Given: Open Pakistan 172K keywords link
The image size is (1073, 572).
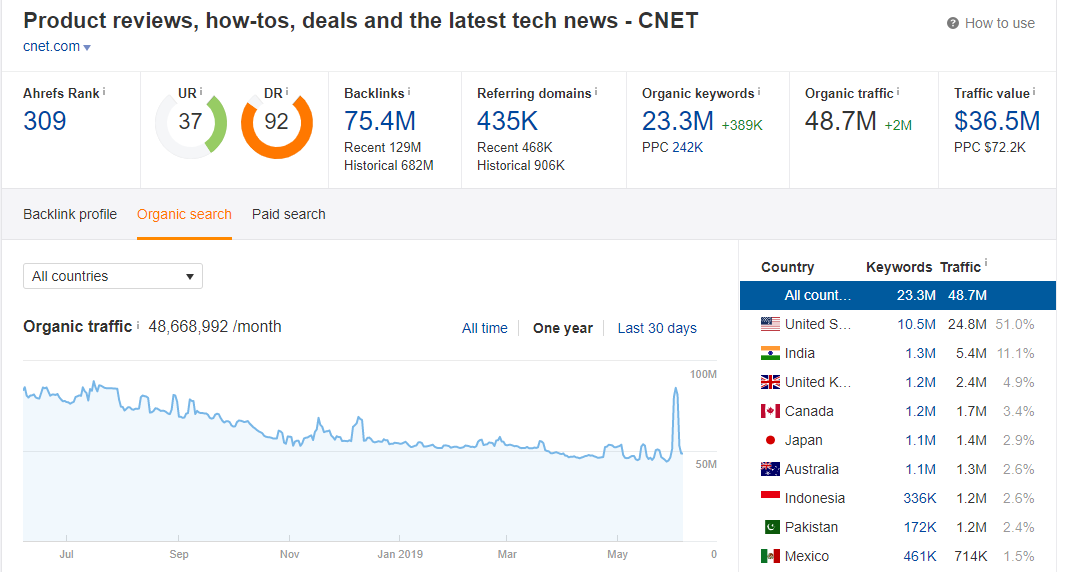Looking at the screenshot, I should (919, 527).
